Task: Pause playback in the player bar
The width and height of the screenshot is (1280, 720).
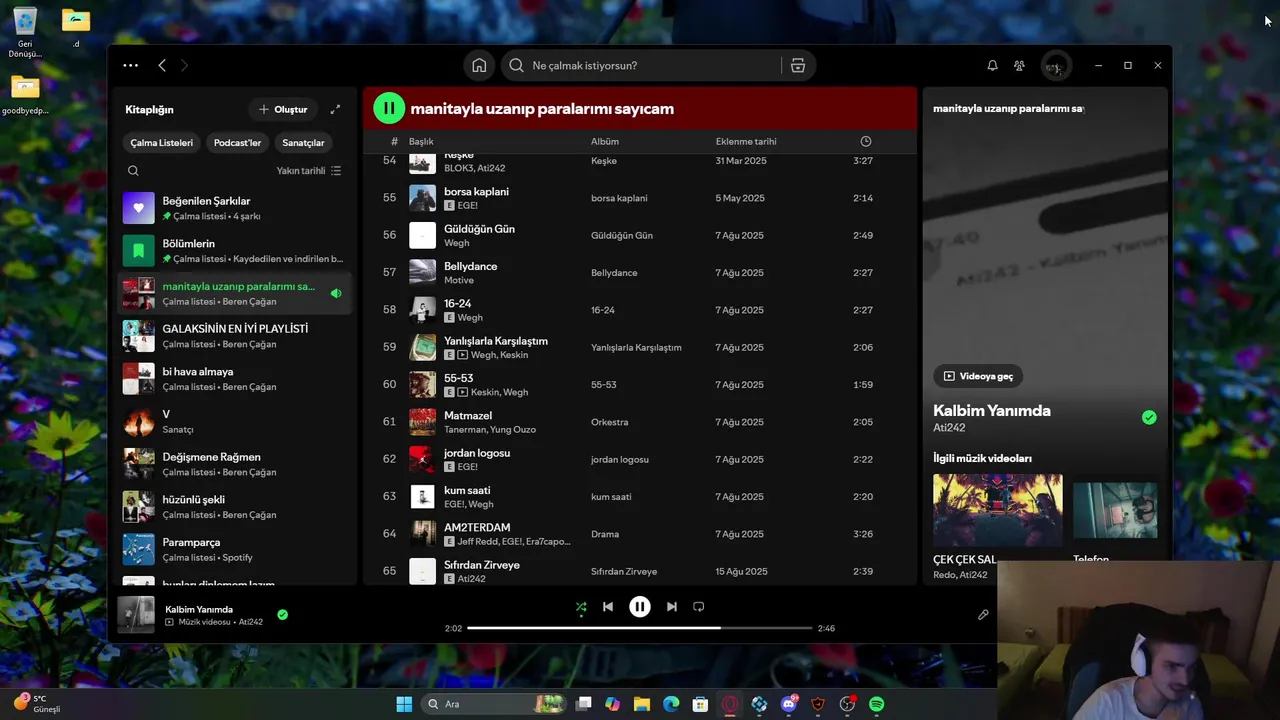Action: [640, 607]
